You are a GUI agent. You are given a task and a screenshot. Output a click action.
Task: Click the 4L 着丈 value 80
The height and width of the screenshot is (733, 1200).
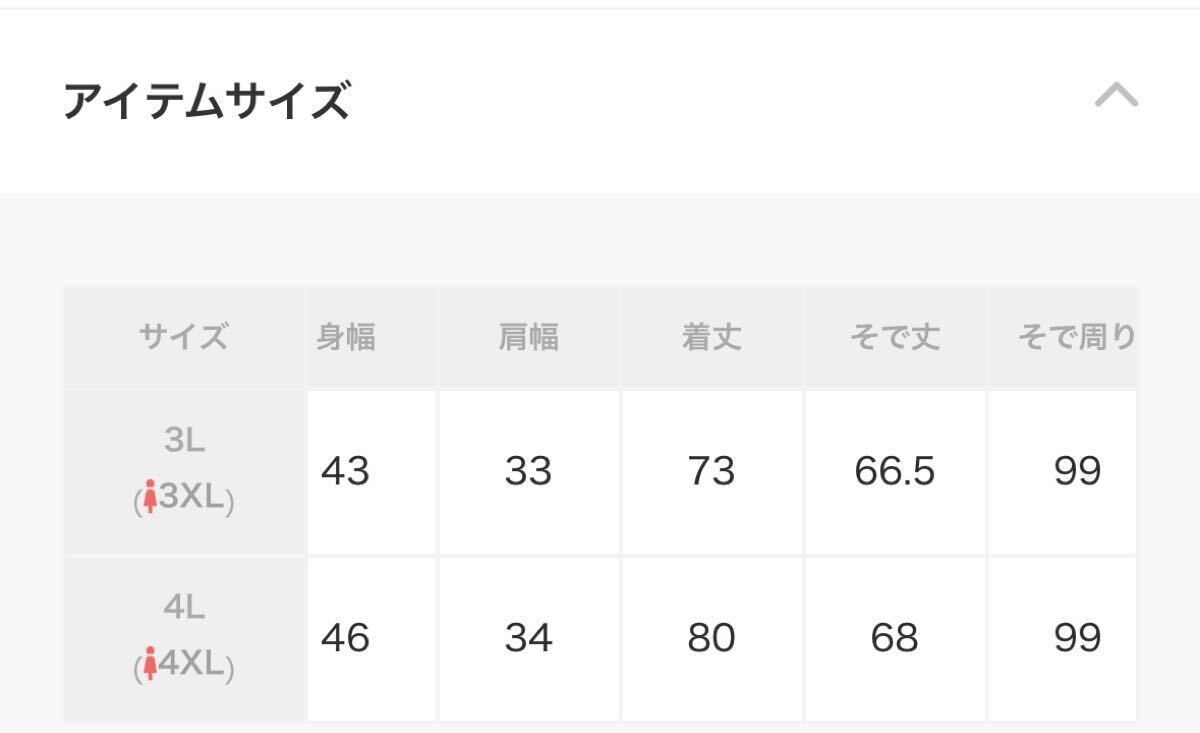[x=711, y=638]
